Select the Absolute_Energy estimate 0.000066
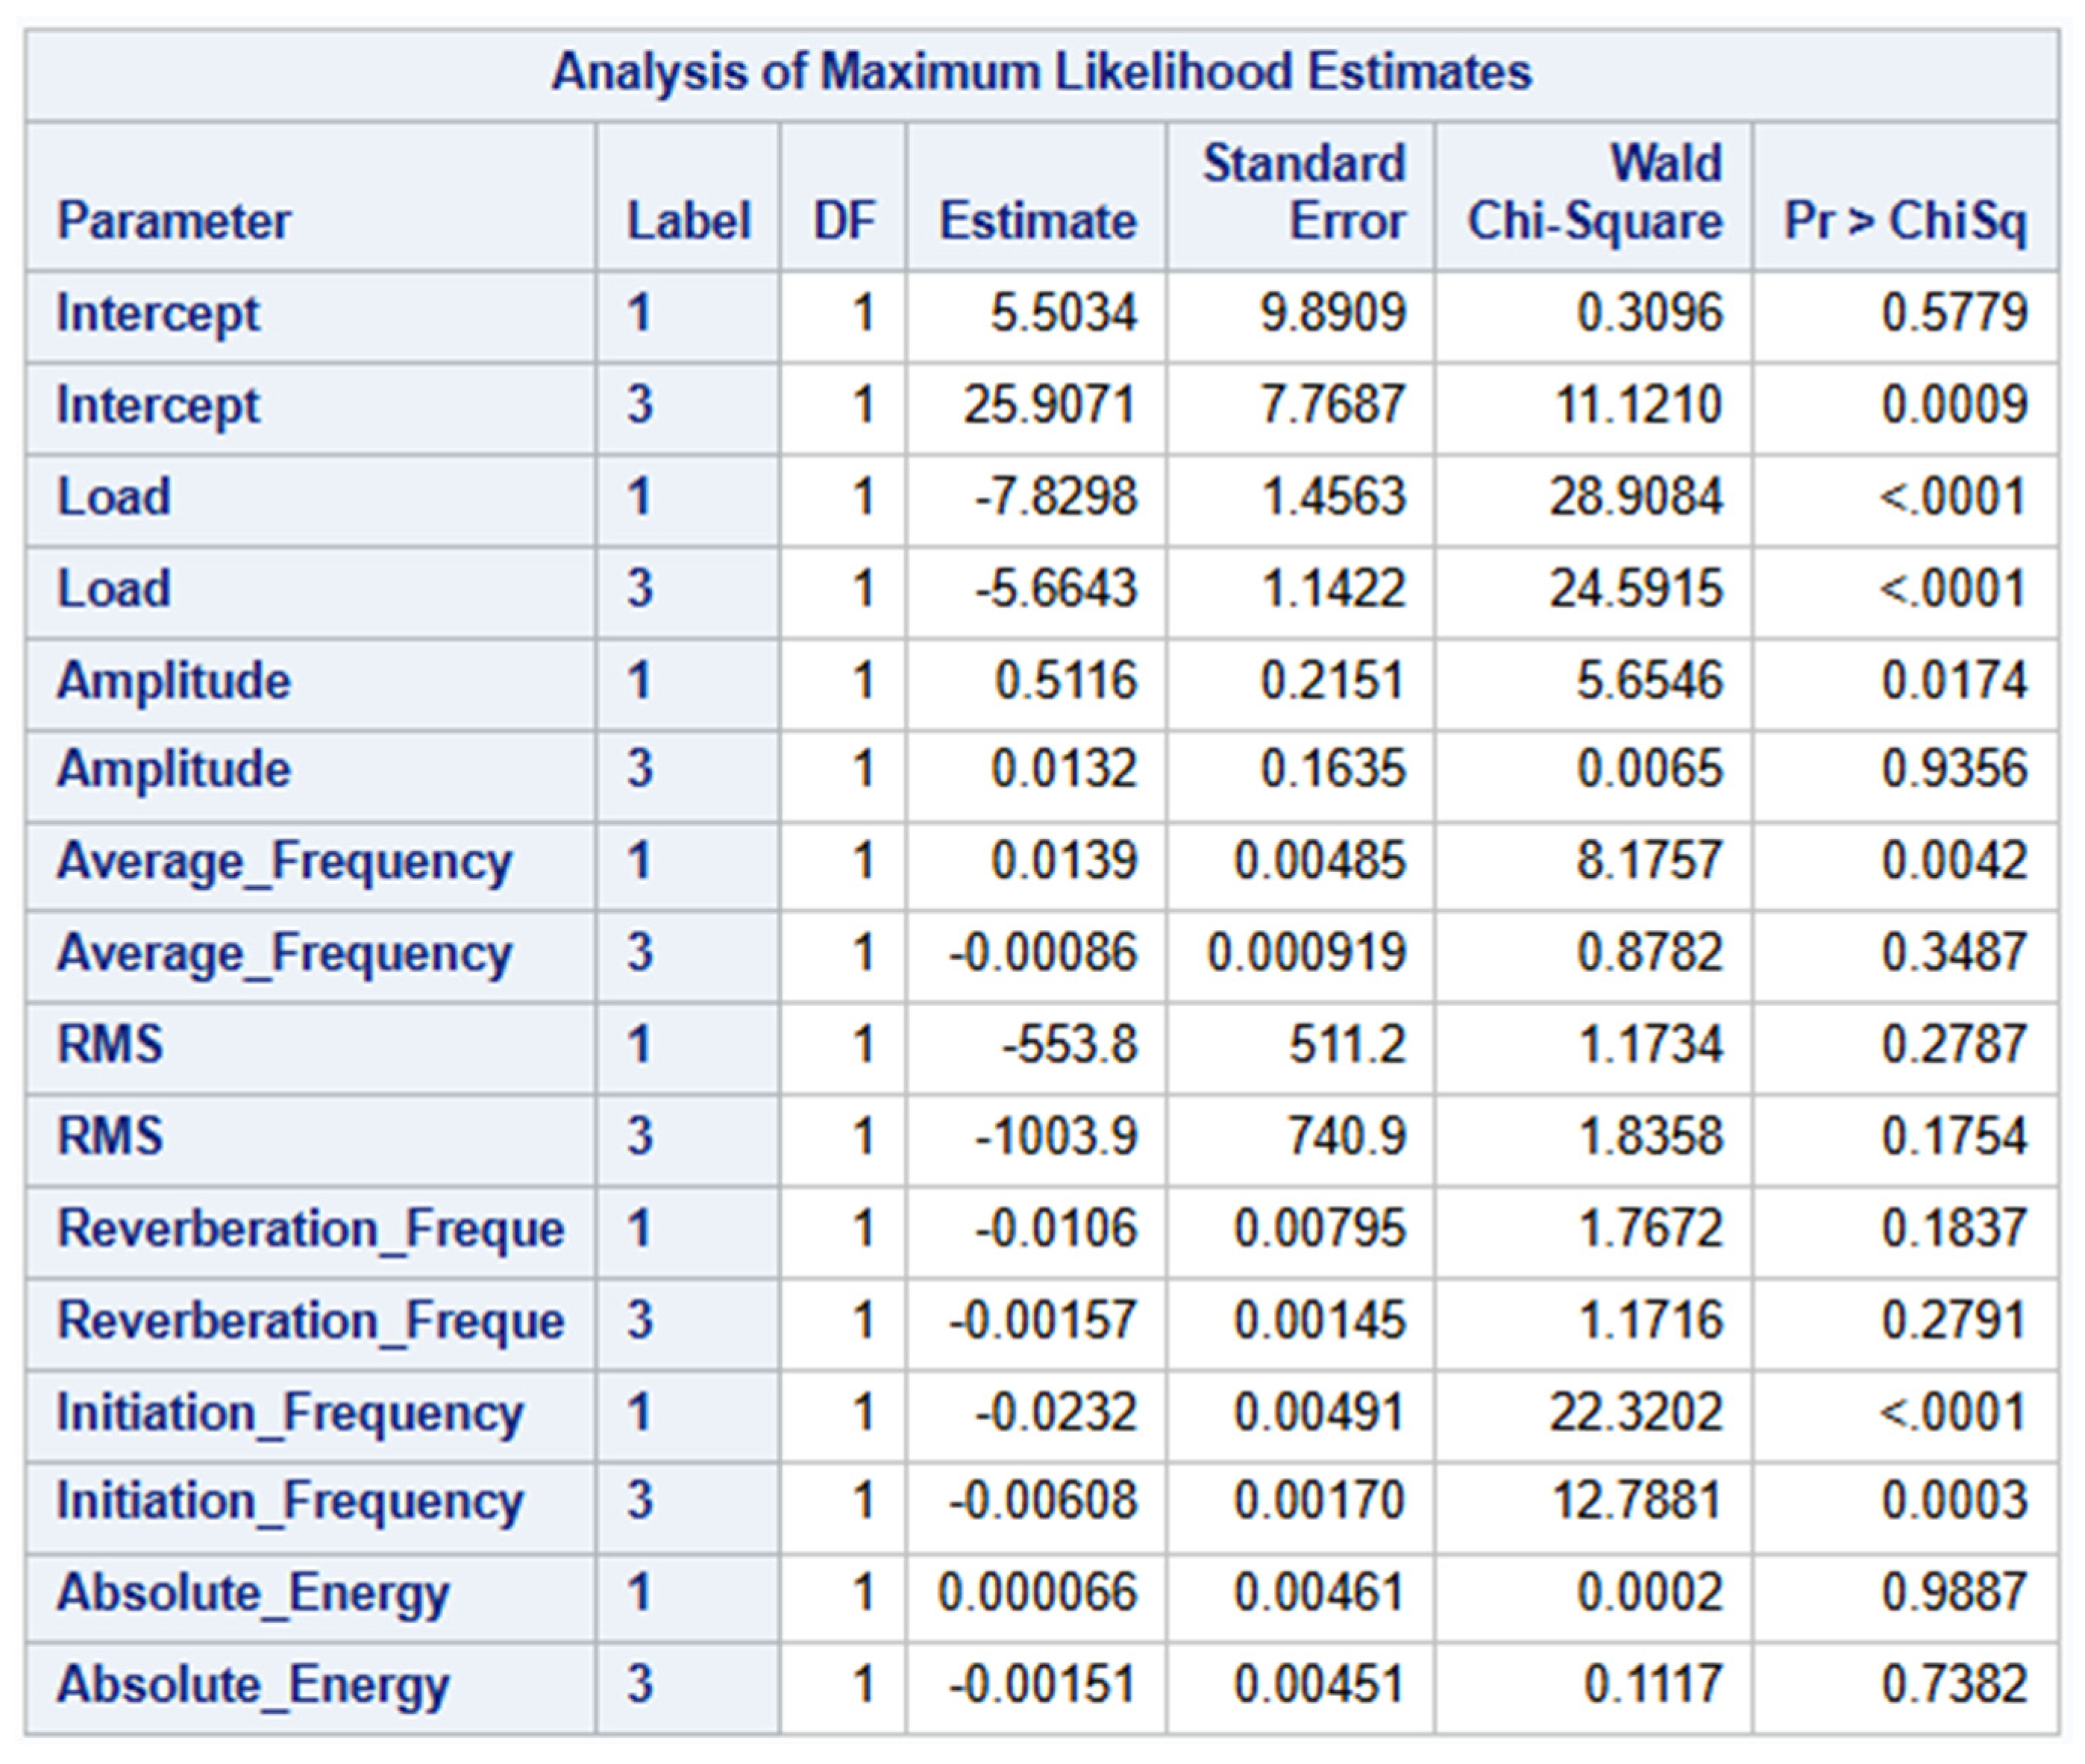 tap(1037, 1594)
